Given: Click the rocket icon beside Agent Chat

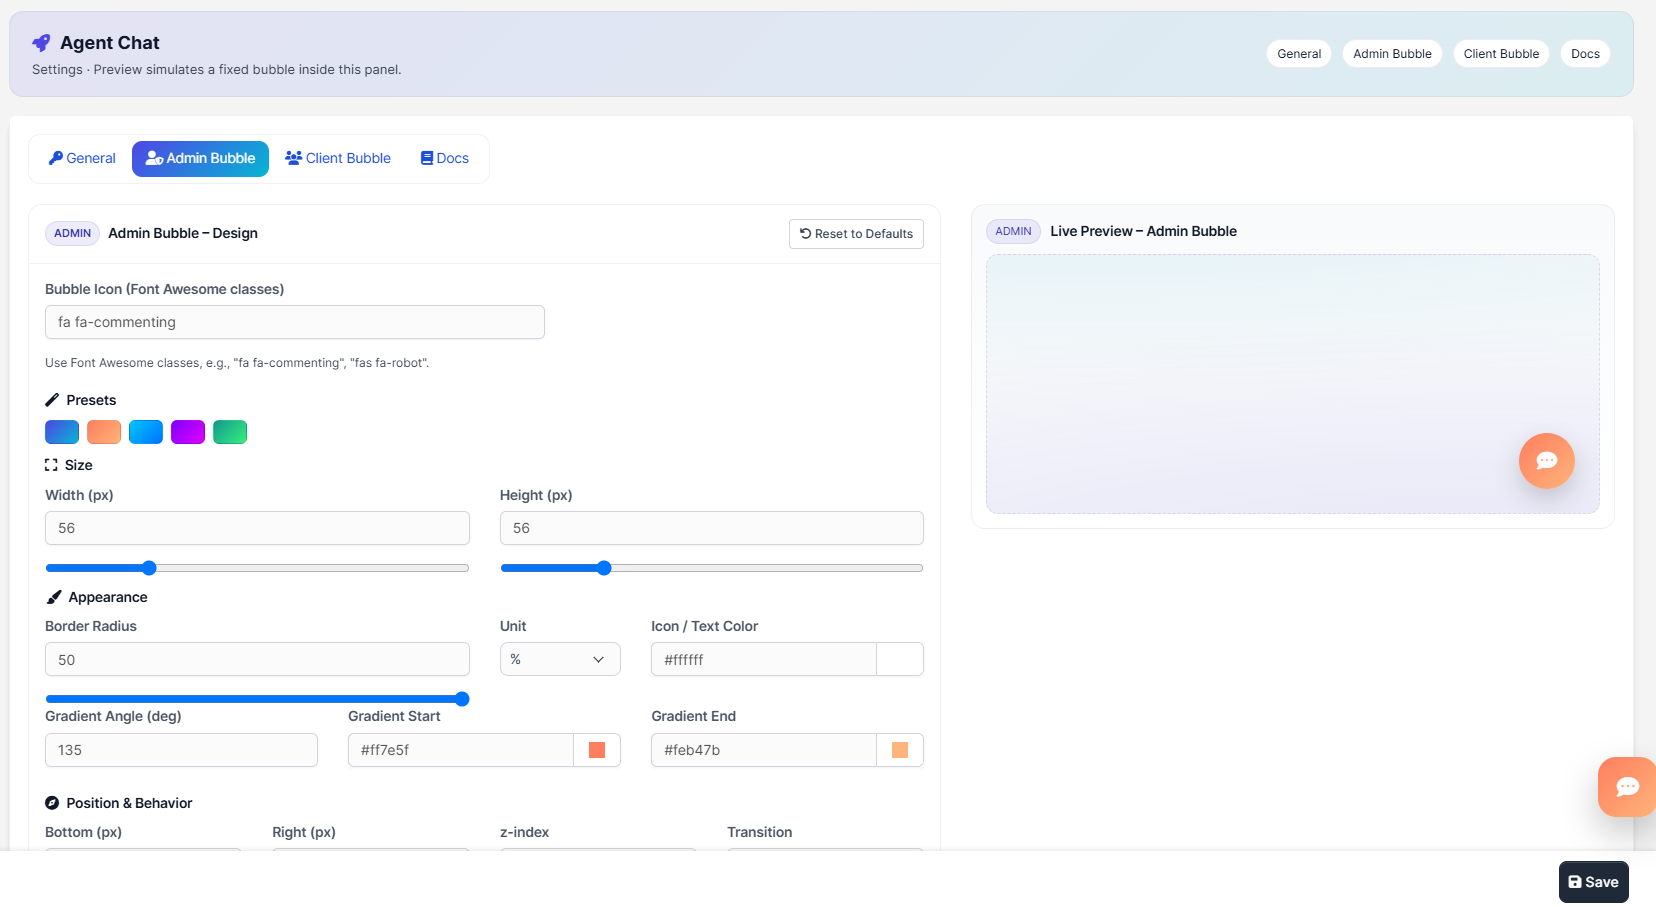Looking at the screenshot, I should (41, 43).
